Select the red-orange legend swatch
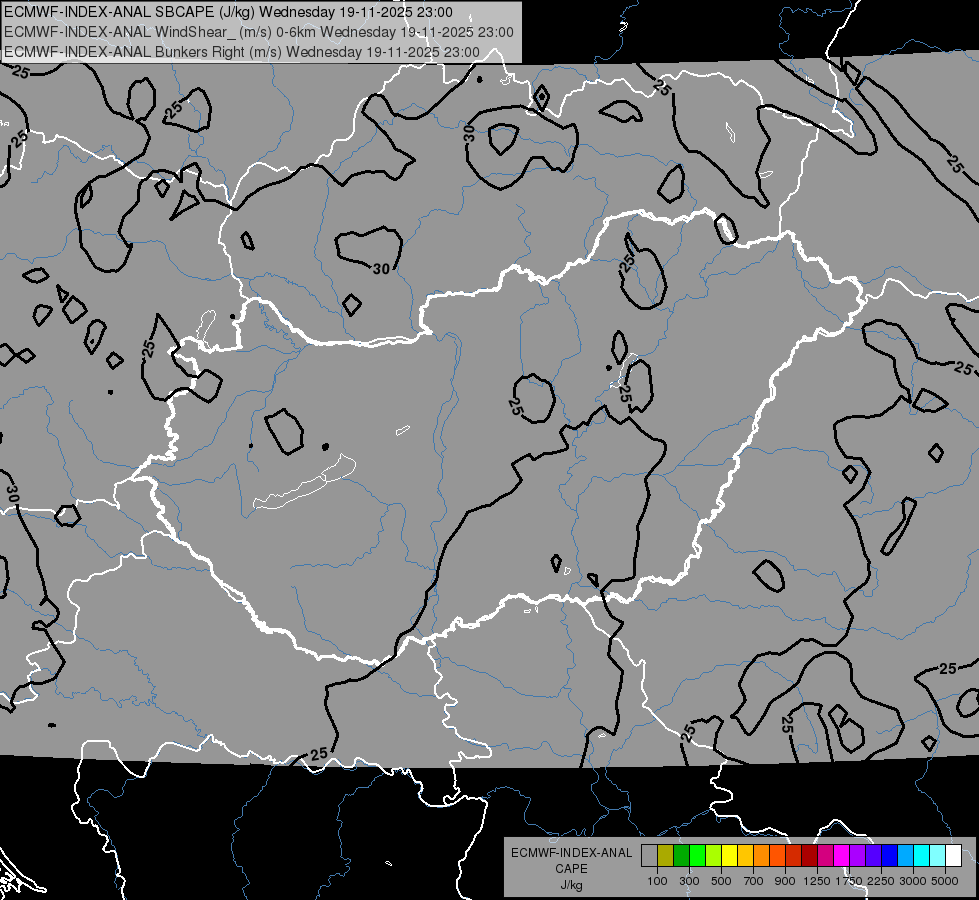The image size is (979, 900). pos(777,856)
